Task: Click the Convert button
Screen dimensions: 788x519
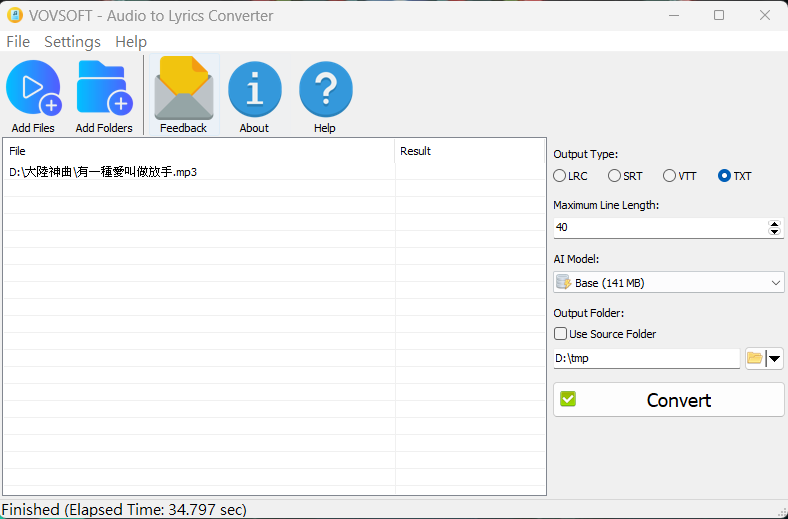Action: (668, 400)
